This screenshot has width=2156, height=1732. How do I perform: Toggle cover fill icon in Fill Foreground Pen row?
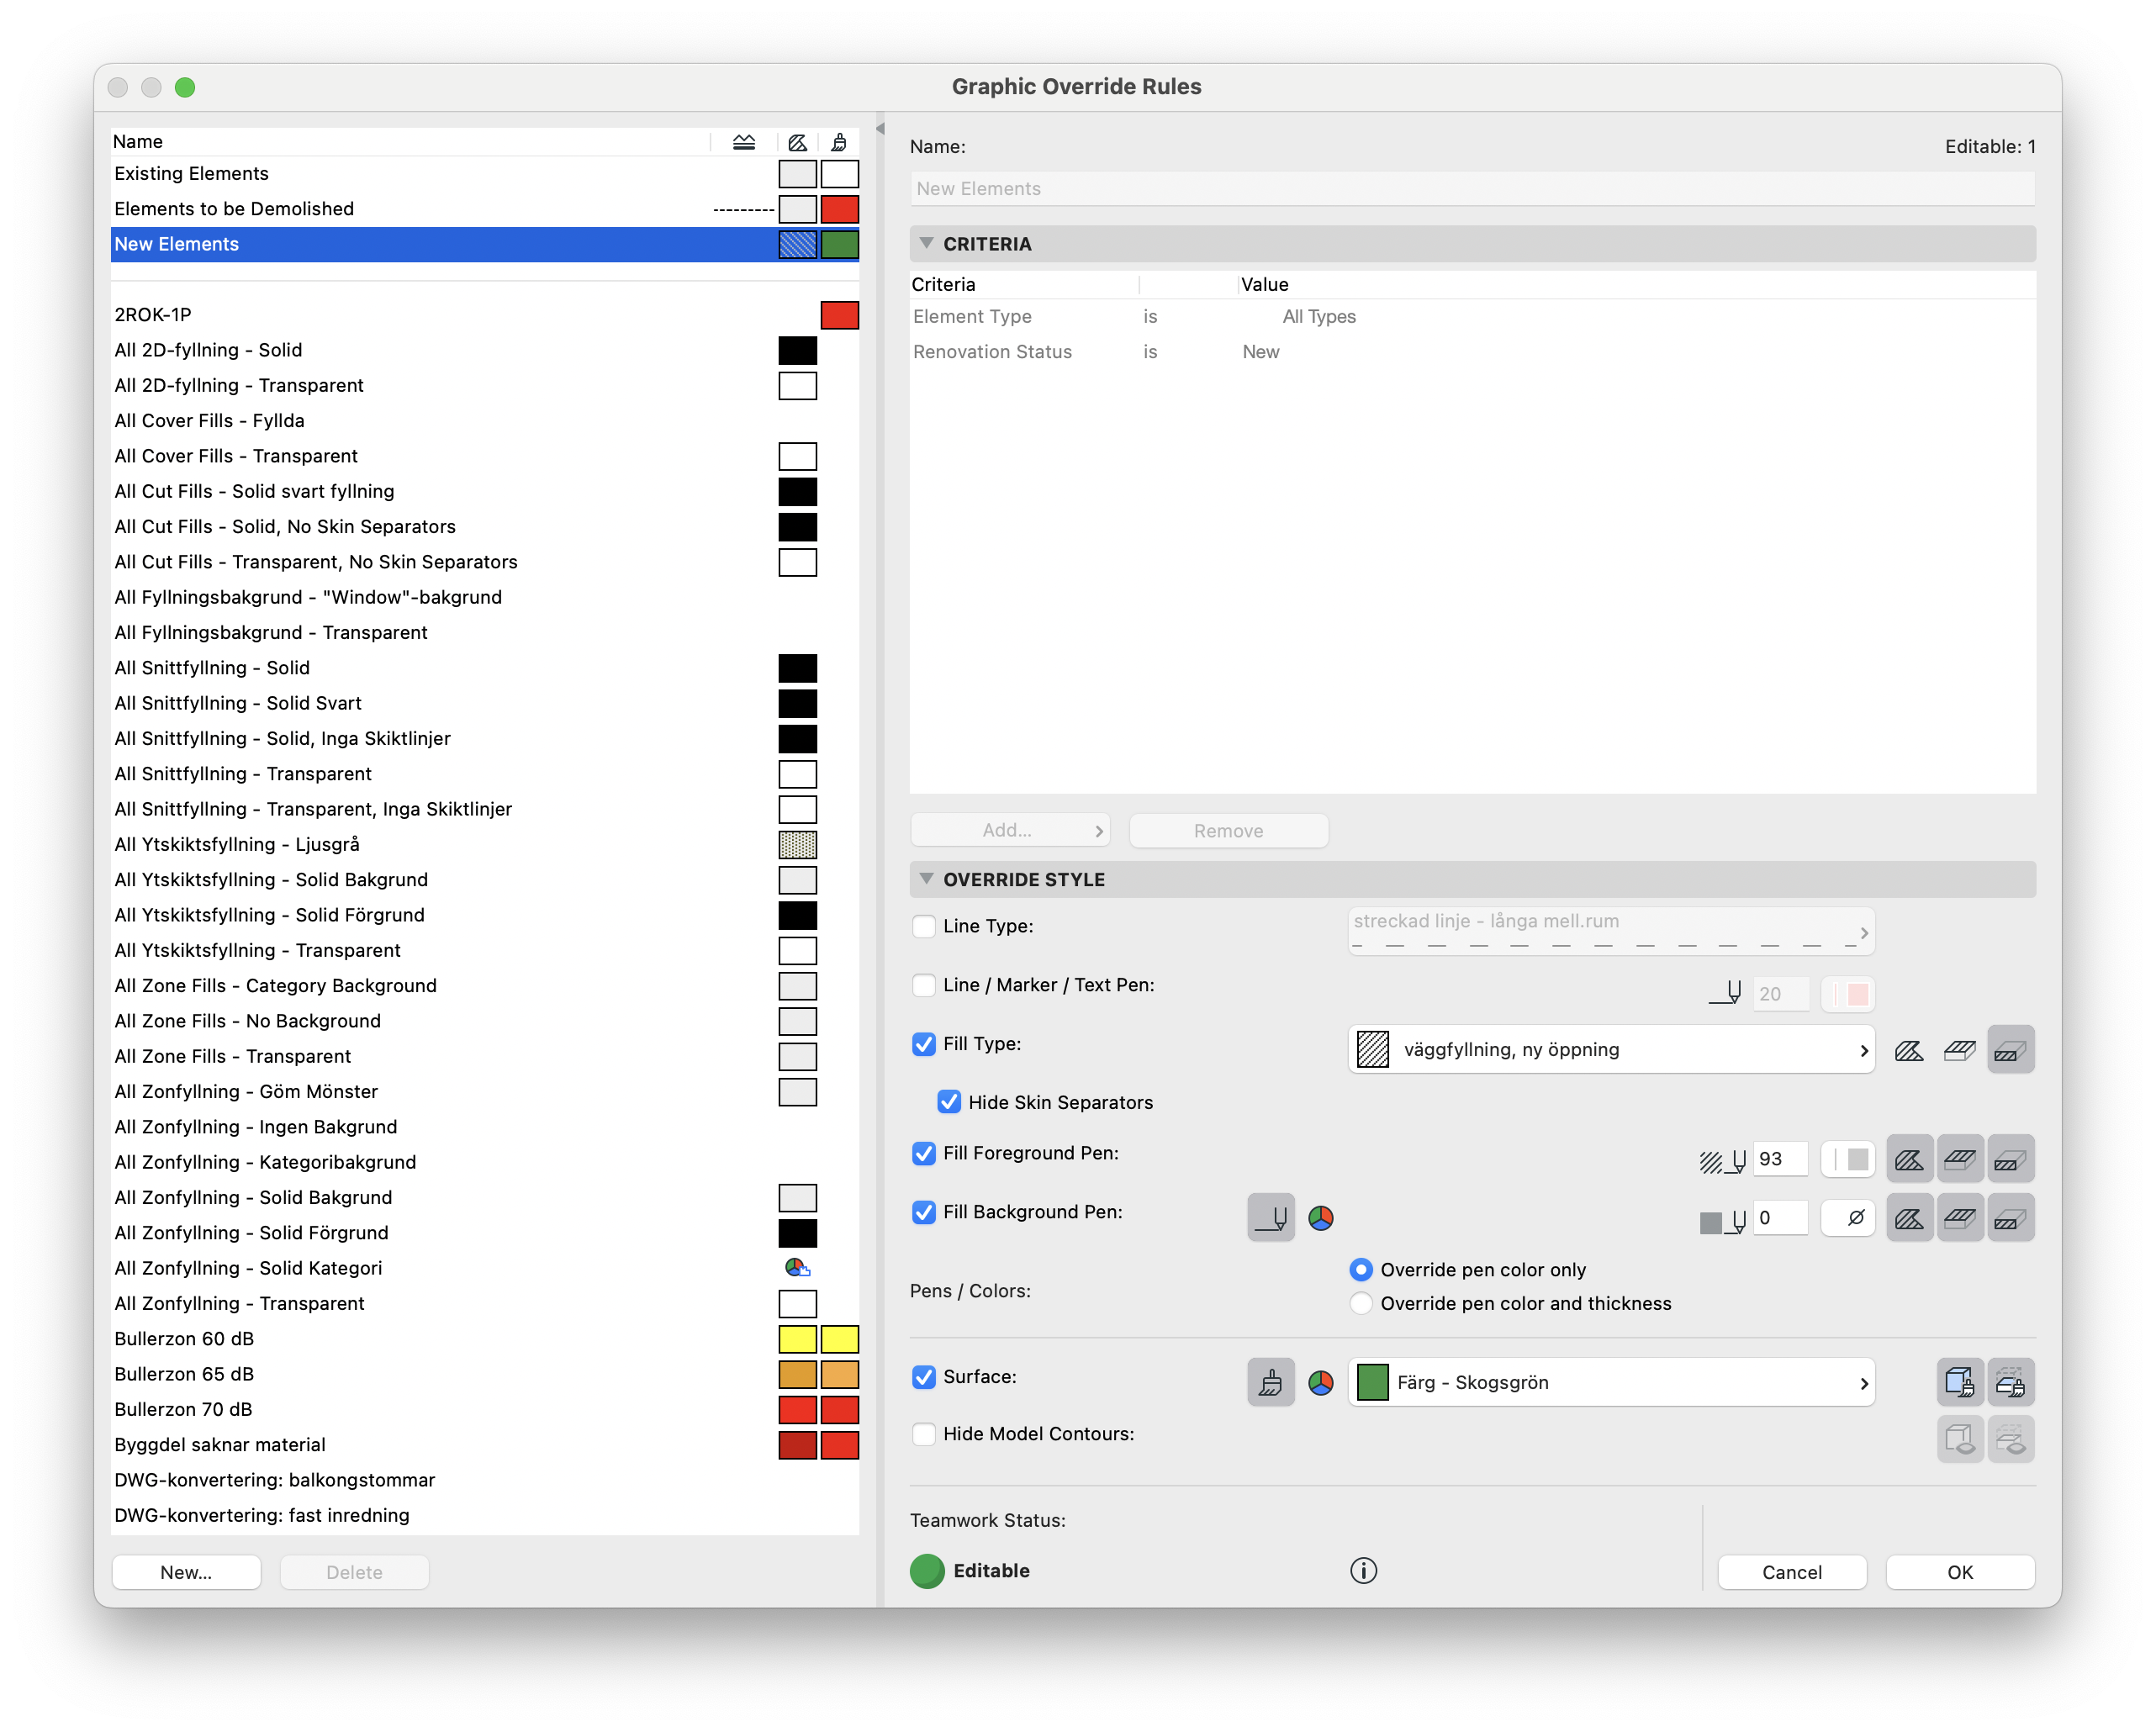pyautogui.click(x=1959, y=1159)
